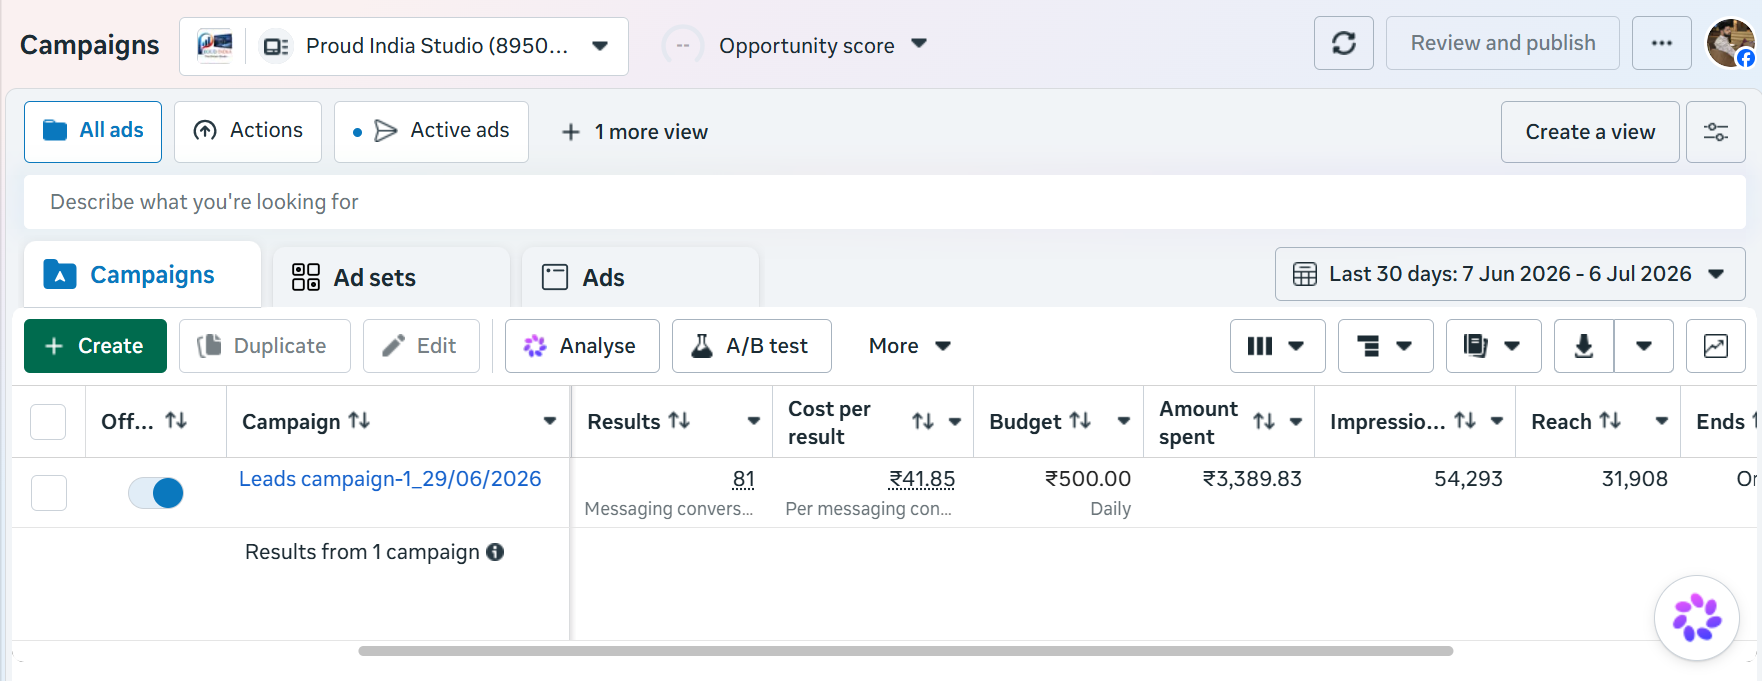Image resolution: width=1762 pixels, height=681 pixels.
Task: Select the Leads campaign row checkbox
Action: [49, 493]
